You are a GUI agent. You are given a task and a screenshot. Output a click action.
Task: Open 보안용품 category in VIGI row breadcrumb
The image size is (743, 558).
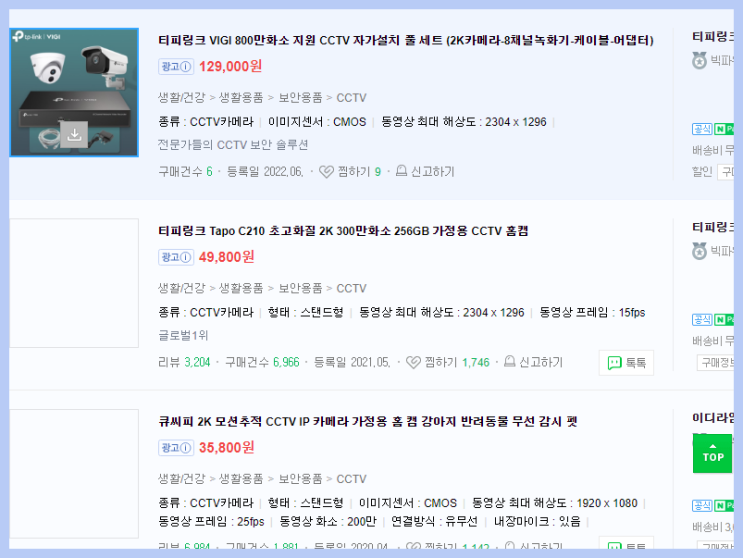[300, 98]
